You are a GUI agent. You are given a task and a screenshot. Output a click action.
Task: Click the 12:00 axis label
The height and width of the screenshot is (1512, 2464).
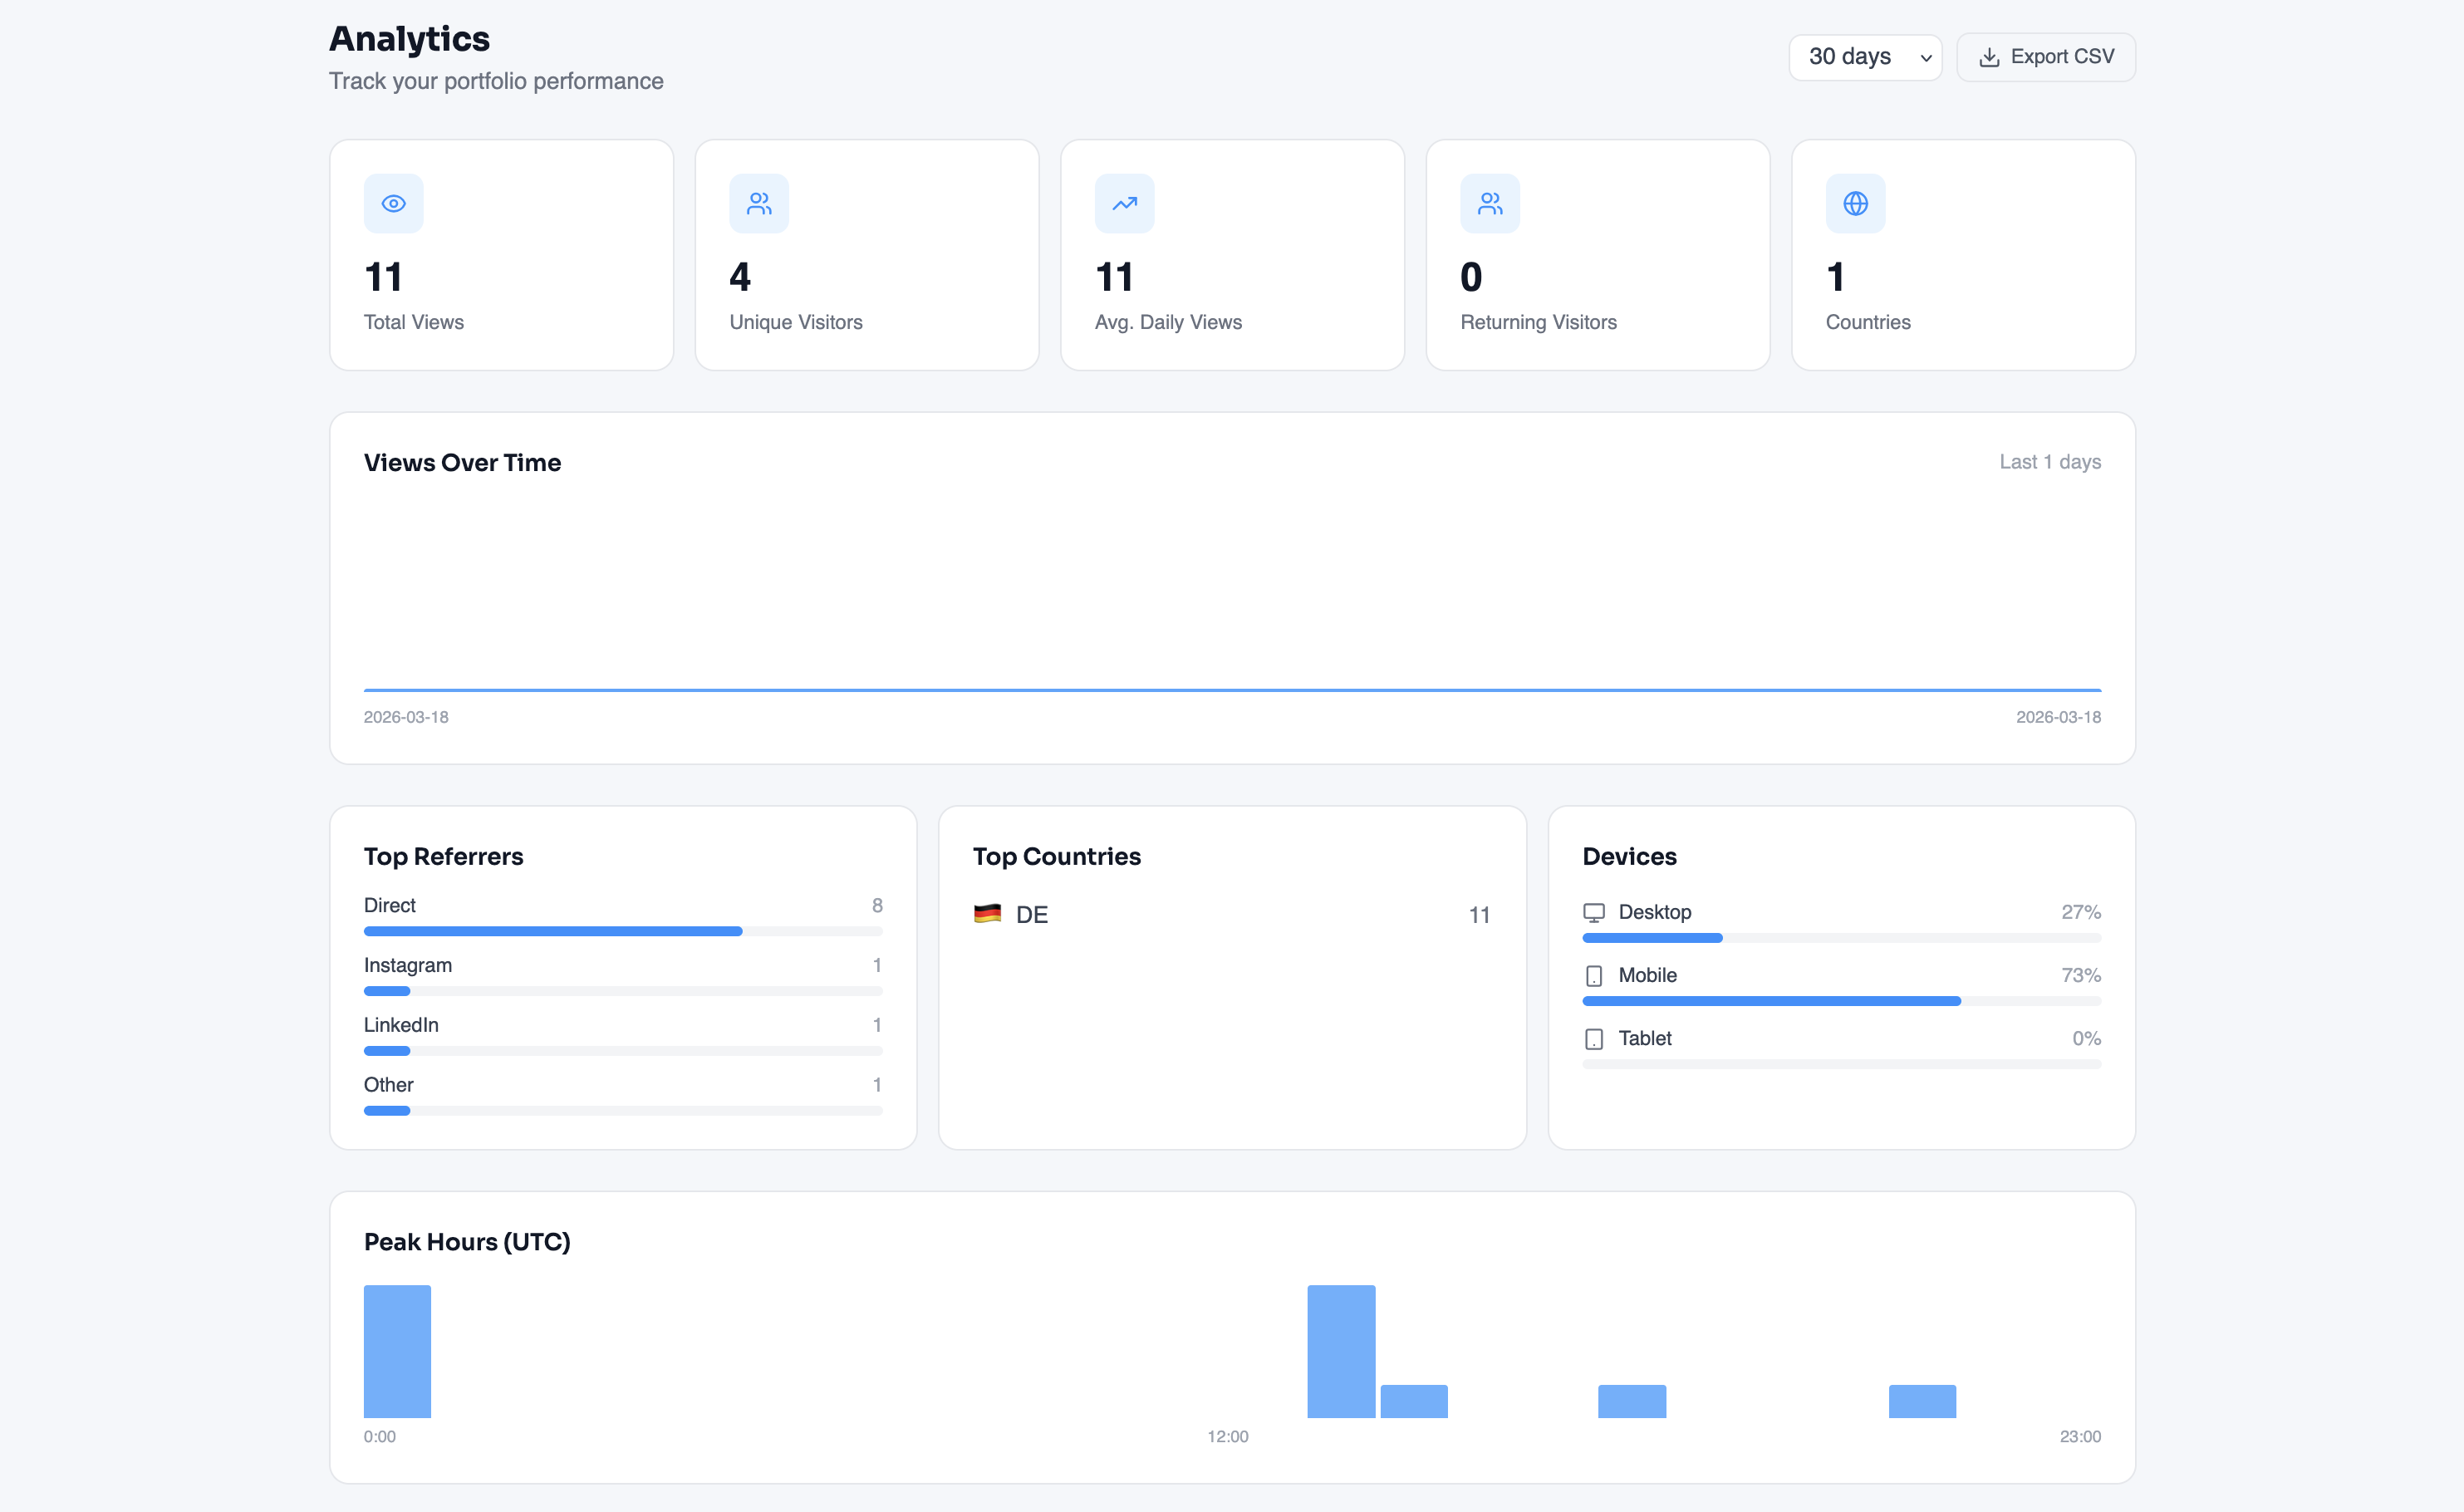tap(1227, 1437)
